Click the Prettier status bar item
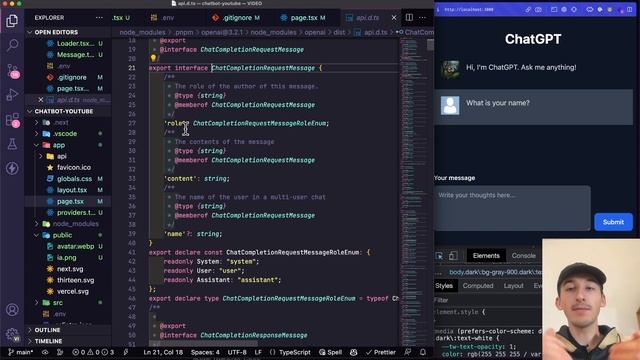640x360 pixels. click(381, 352)
